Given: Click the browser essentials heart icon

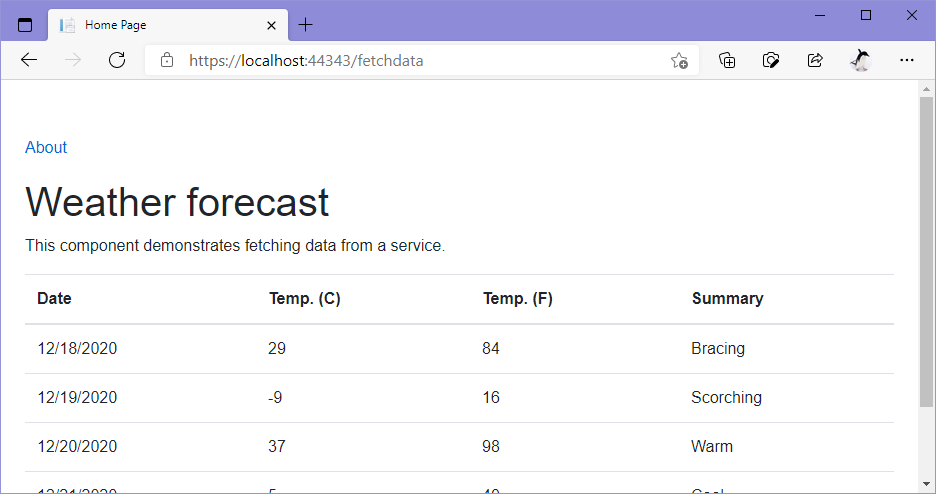Looking at the screenshot, I should 771,60.
